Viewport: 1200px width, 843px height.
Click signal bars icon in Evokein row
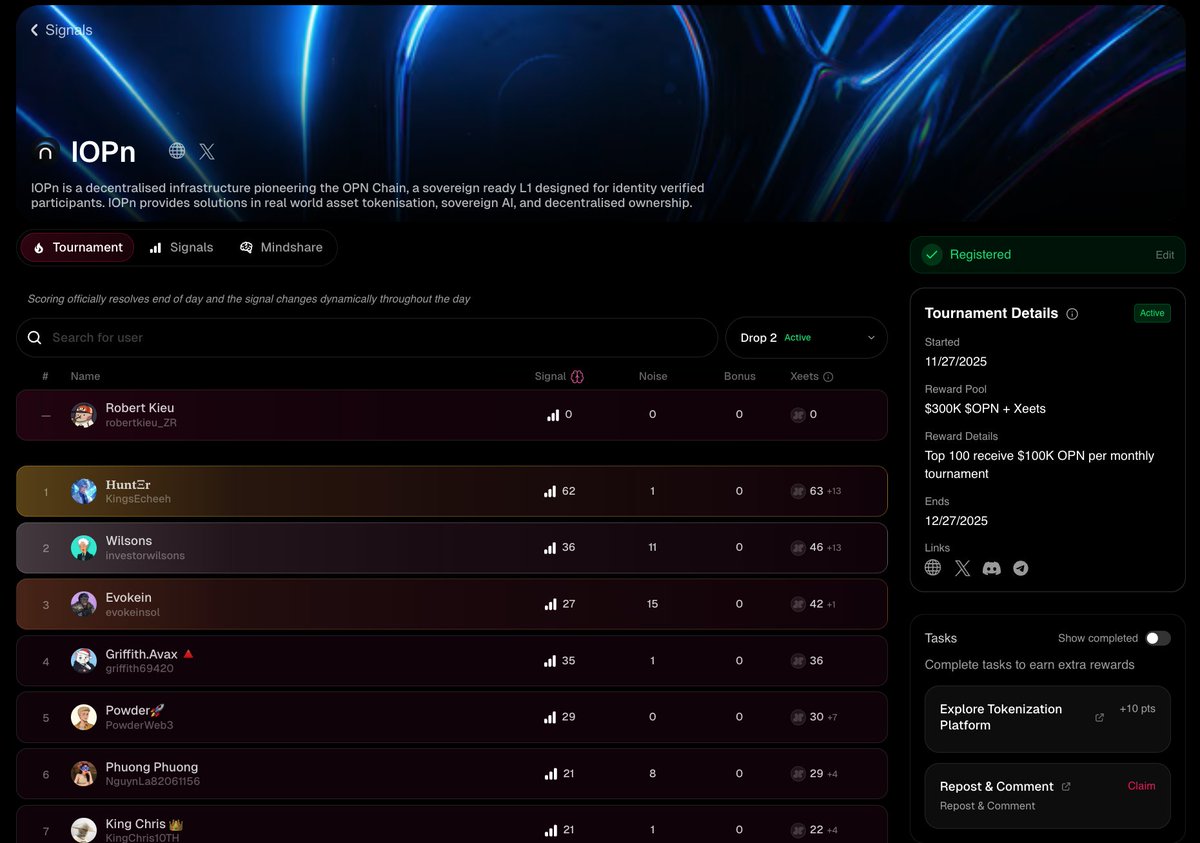pyautogui.click(x=549, y=604)
